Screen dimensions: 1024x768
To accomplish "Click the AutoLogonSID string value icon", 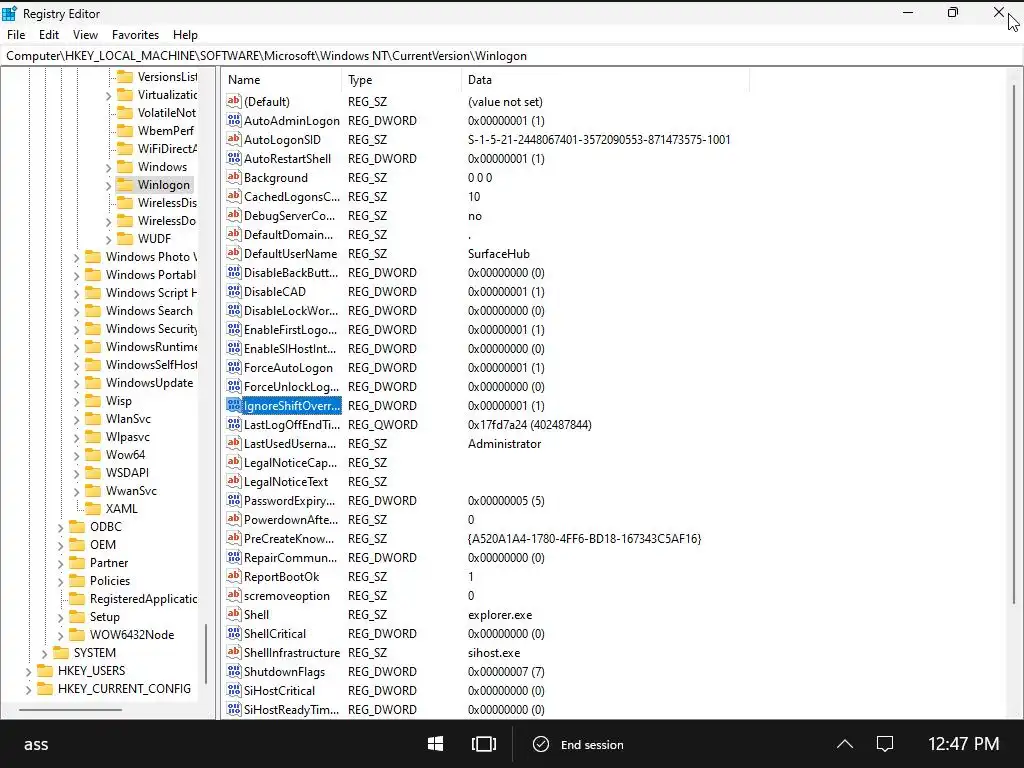I will coord(234,139).
